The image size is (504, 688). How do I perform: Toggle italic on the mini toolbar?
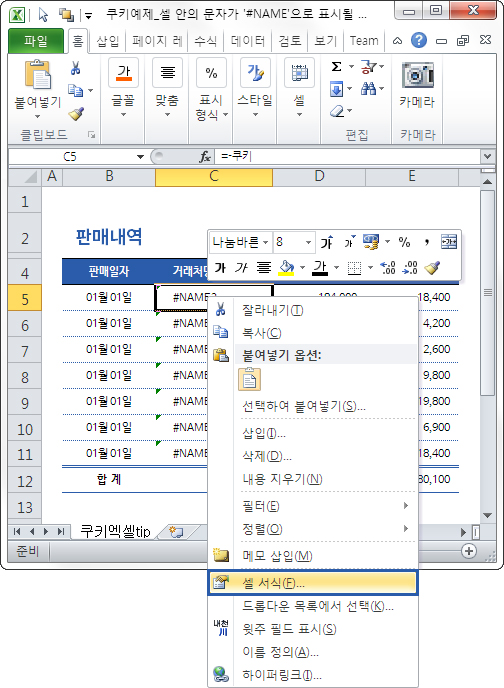click(242, 267)
